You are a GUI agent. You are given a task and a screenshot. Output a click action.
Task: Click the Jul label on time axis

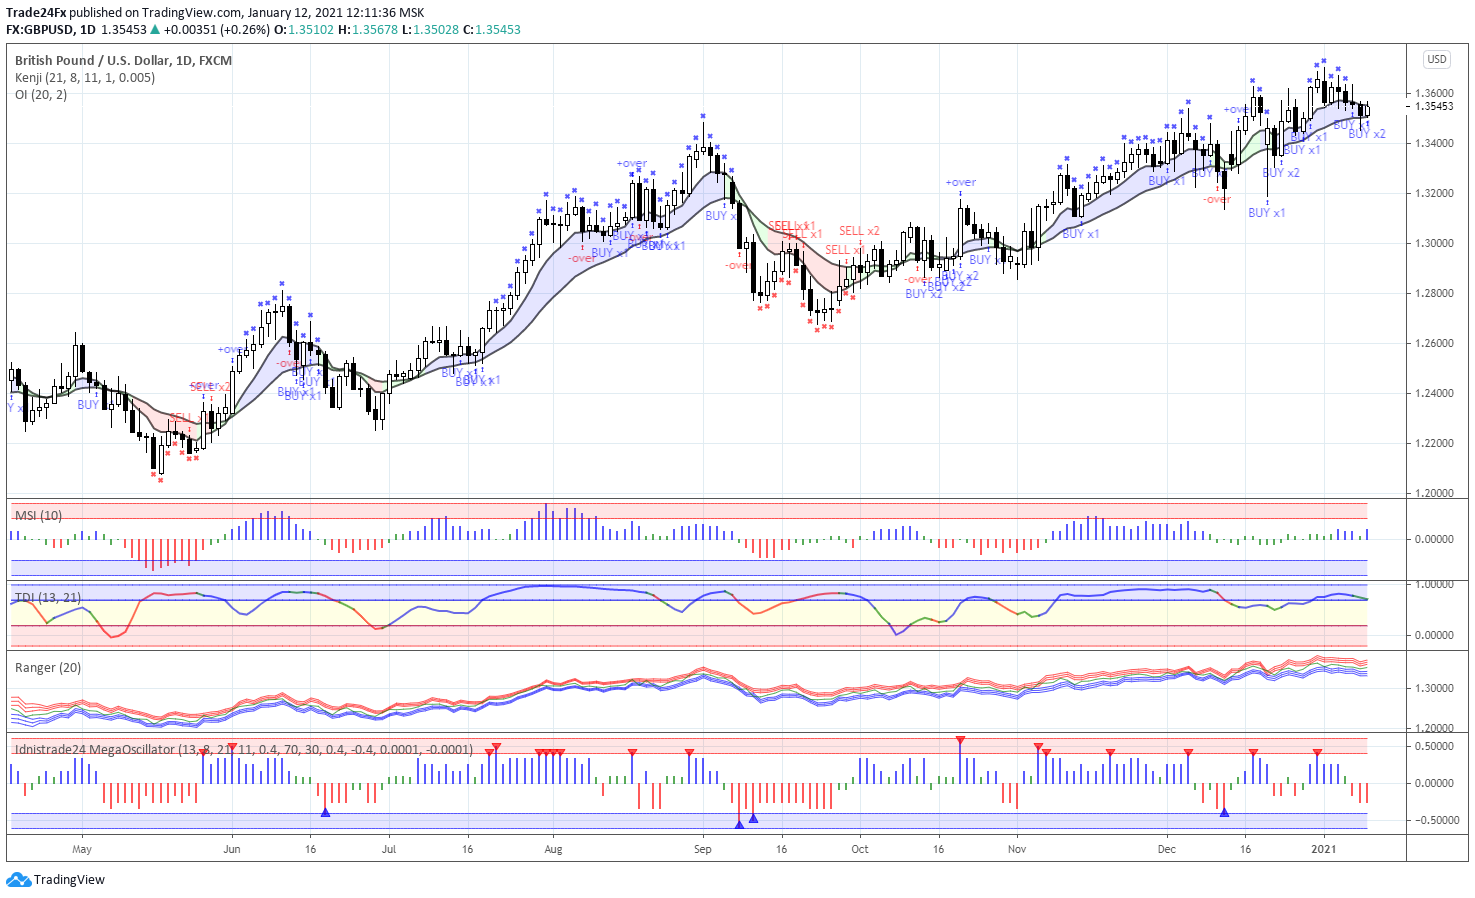coord(389,850)
